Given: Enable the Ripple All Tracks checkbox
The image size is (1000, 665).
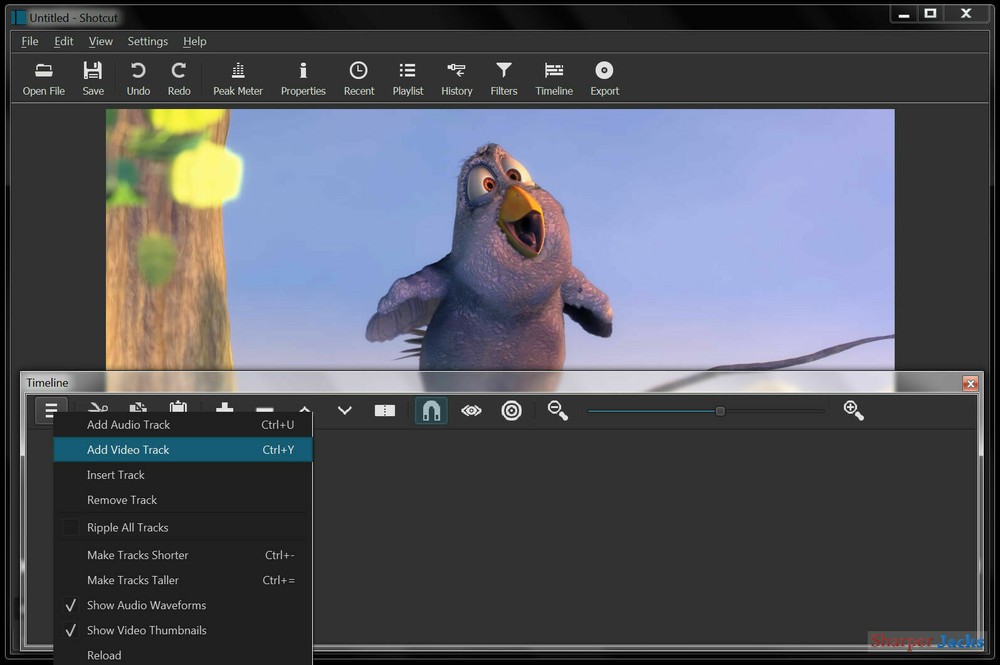Looking at the screenshot, I should [x=70, y=527].
